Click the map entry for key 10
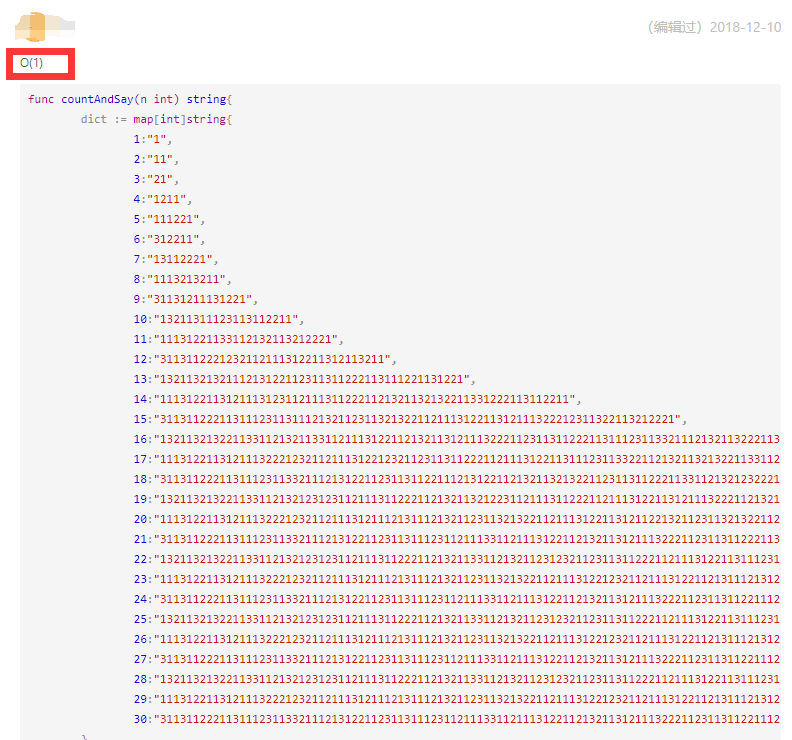Viewport: 792px width, 740px height. coord(219,319)
